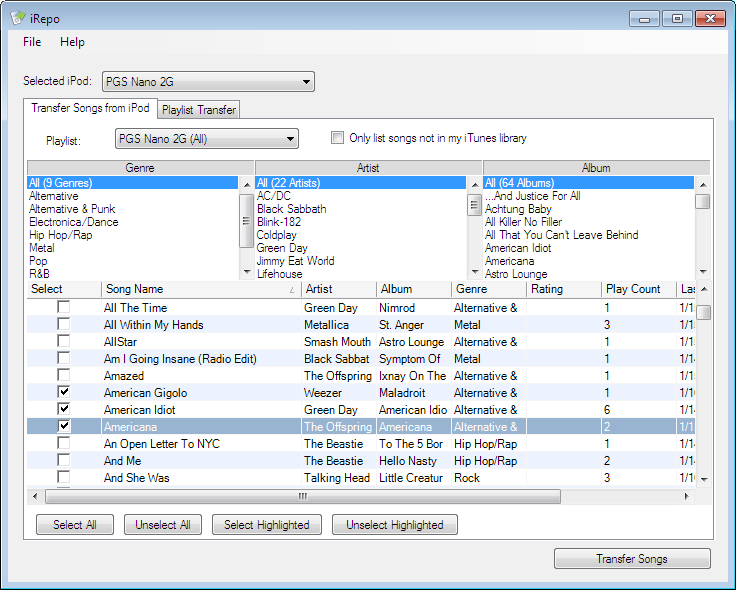Click the Artist list scrollbar thumb
736x590 pixels.
point(475,205)
